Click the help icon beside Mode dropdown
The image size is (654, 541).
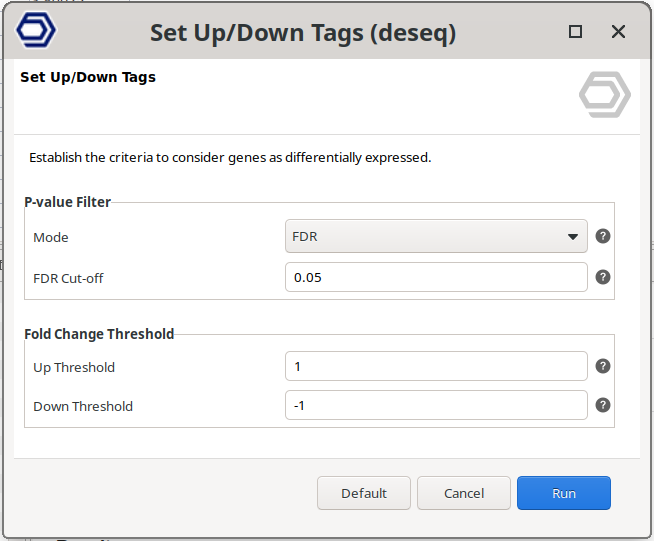603,237
